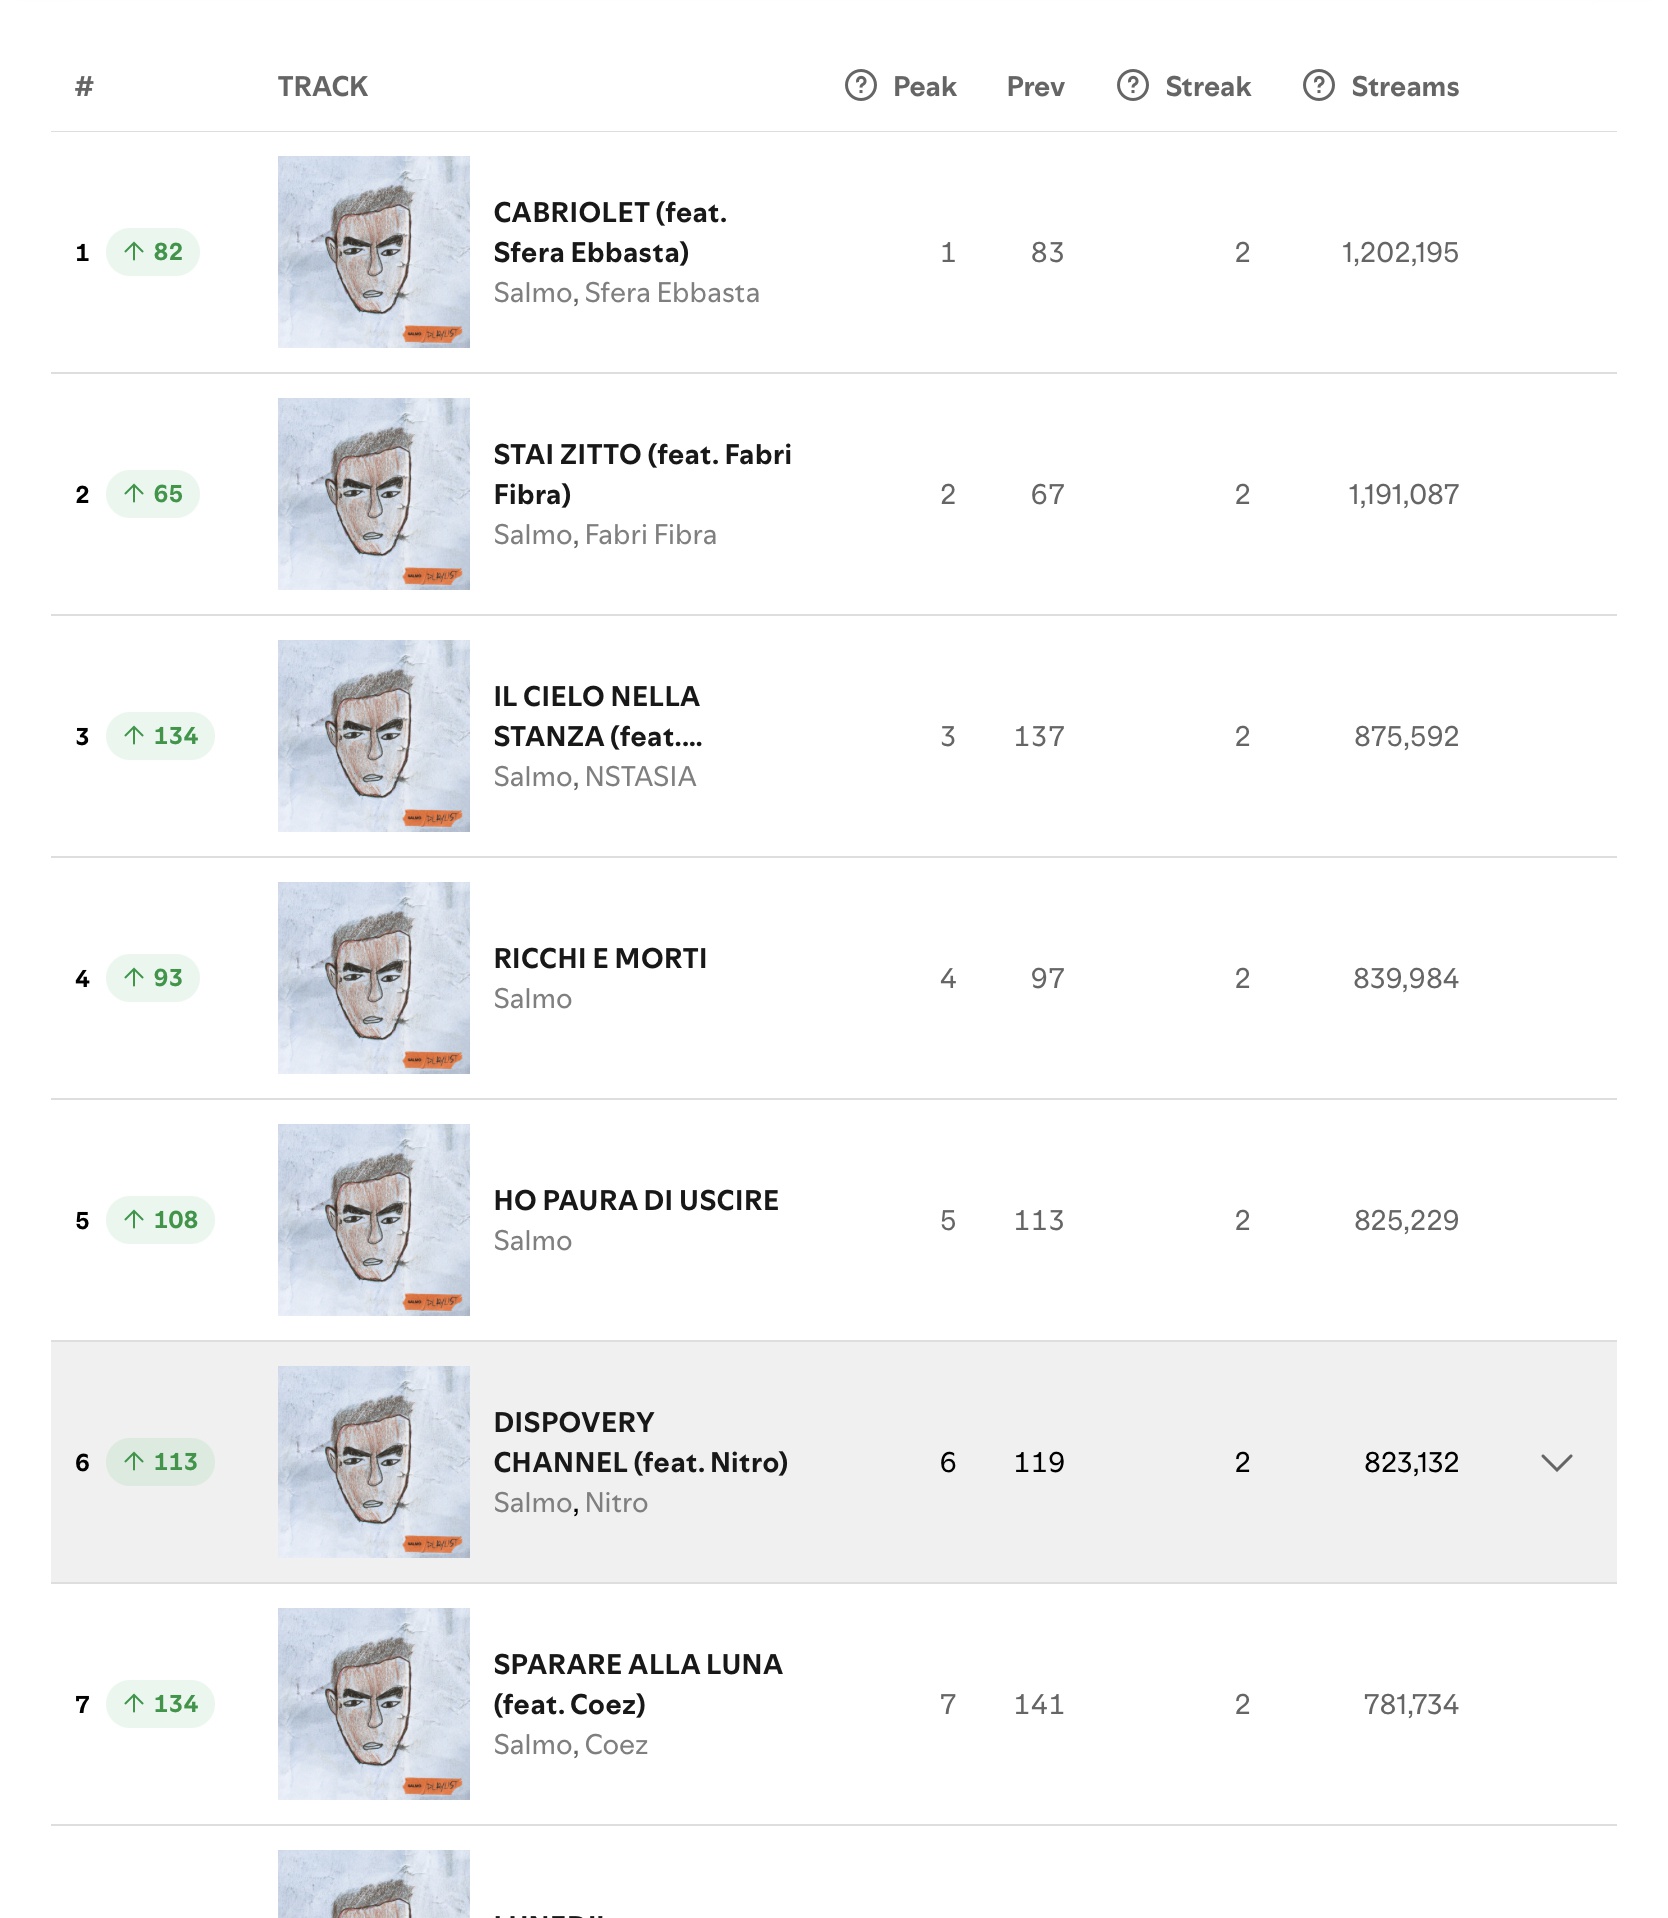Click artist name Salmo under RICCHI E MORTI
The width and height of the screenshot is (1668, 1918).
533,999
